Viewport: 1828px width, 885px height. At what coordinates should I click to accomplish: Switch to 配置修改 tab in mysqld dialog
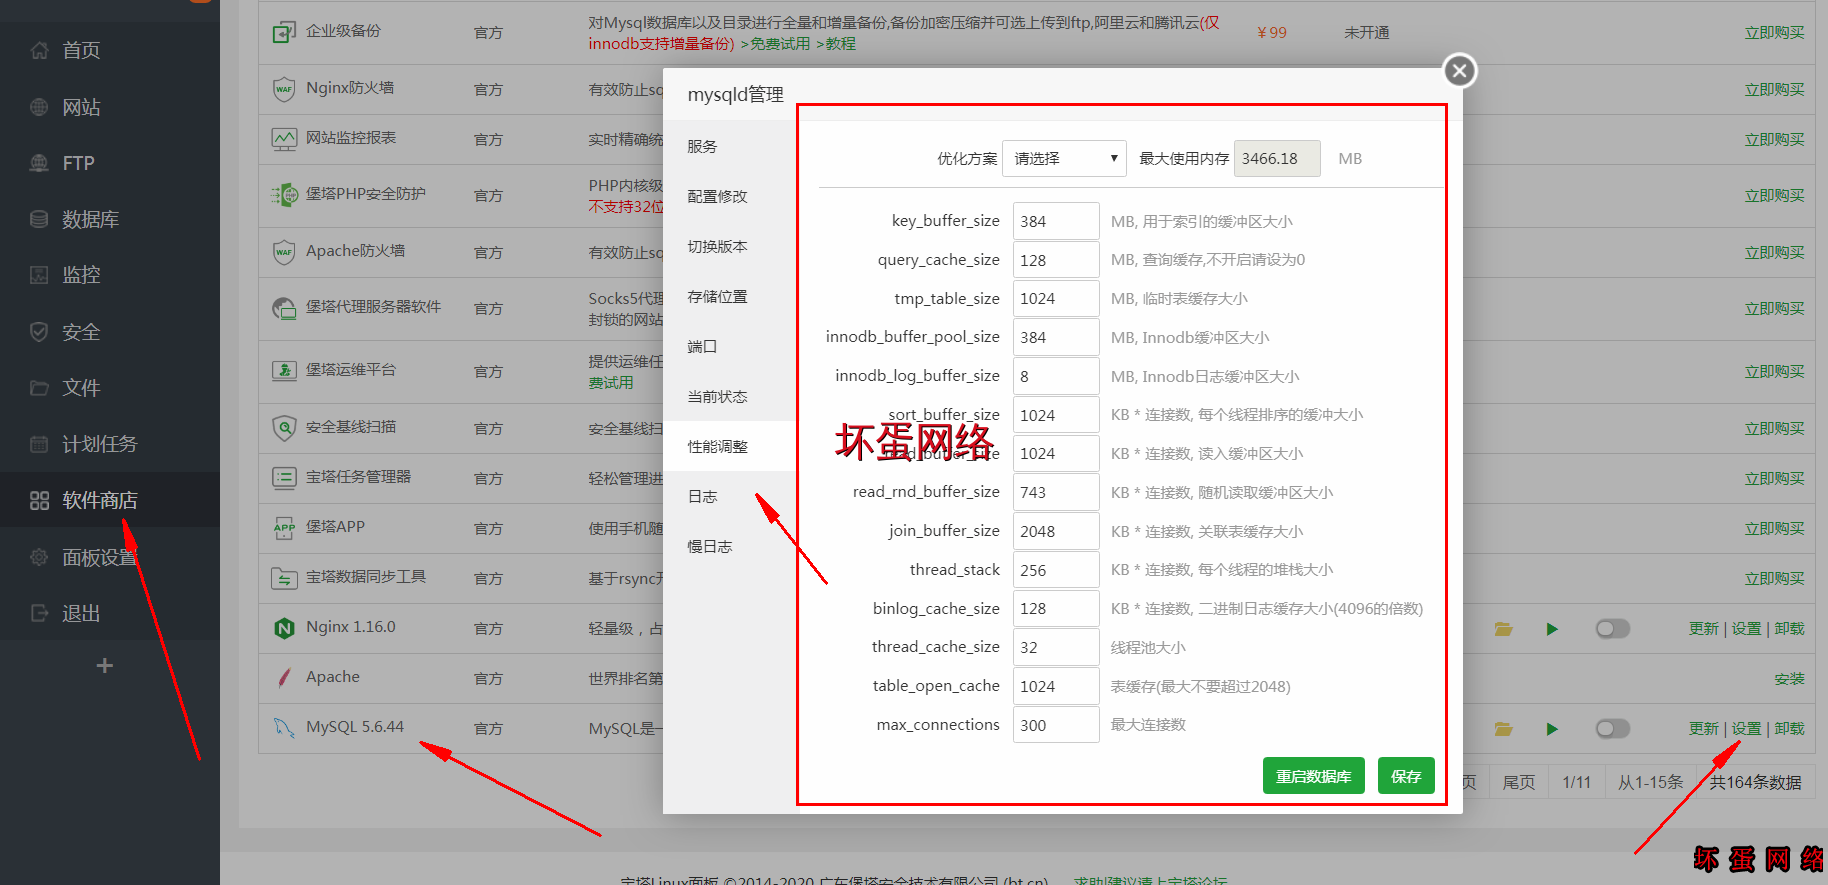(x=729, y=196)
